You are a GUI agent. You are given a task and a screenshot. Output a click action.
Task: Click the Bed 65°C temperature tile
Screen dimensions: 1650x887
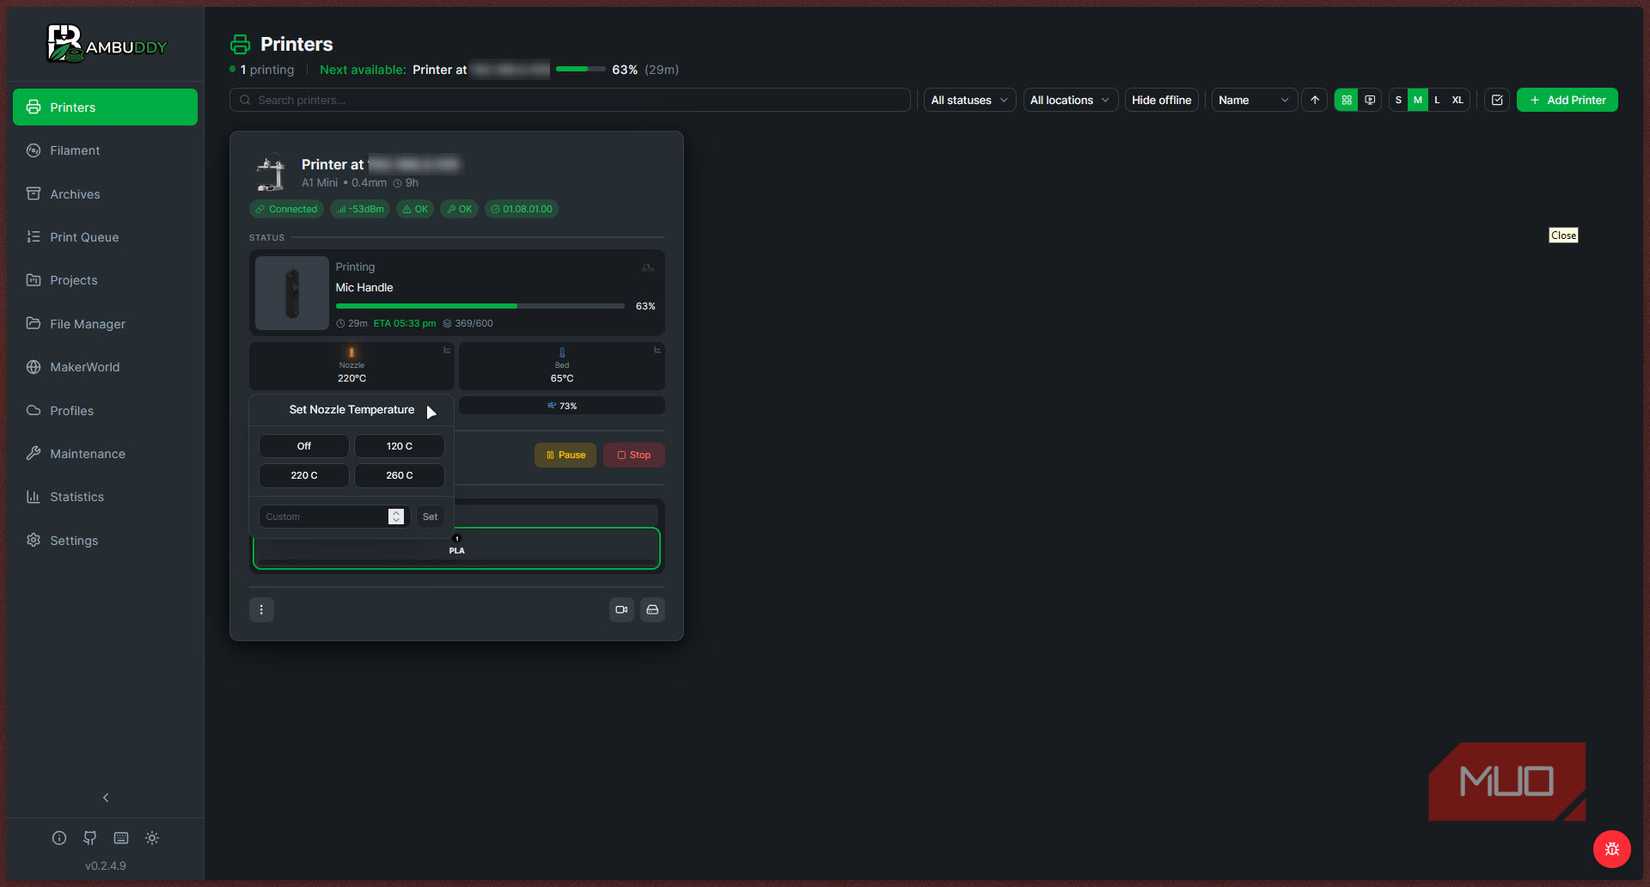tap(562, 366)
